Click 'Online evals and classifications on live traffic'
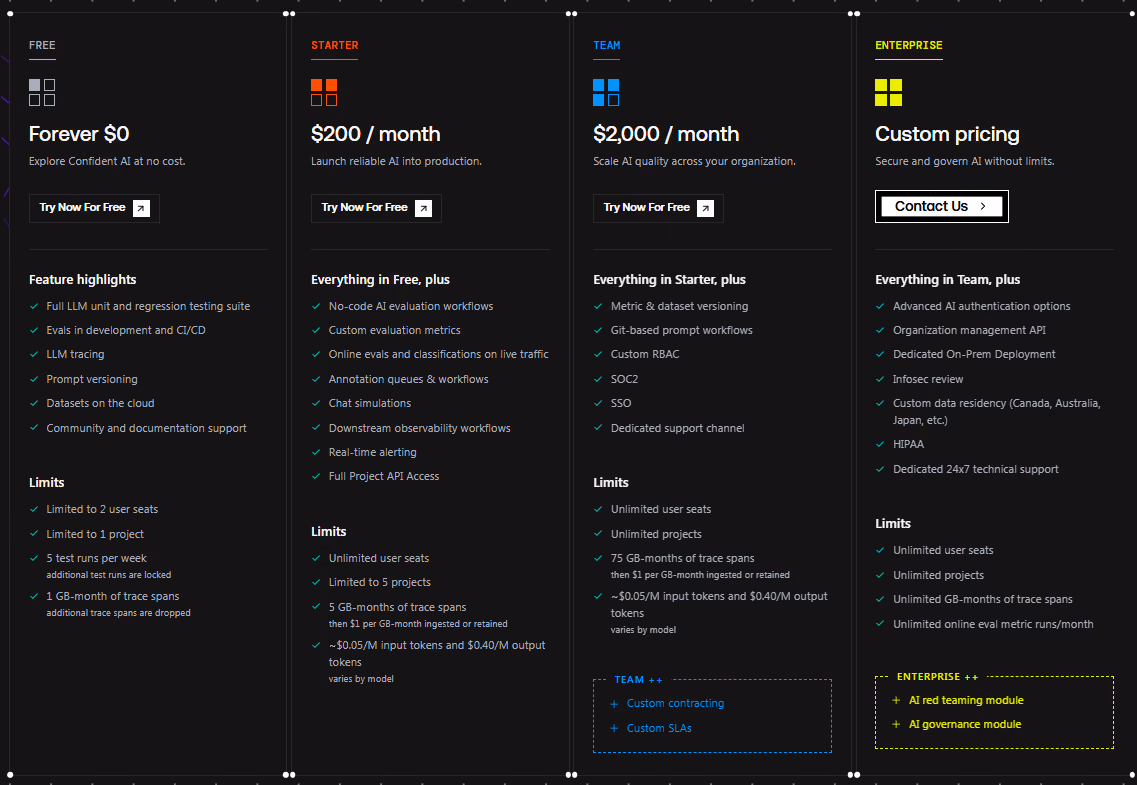 point(439,354)
